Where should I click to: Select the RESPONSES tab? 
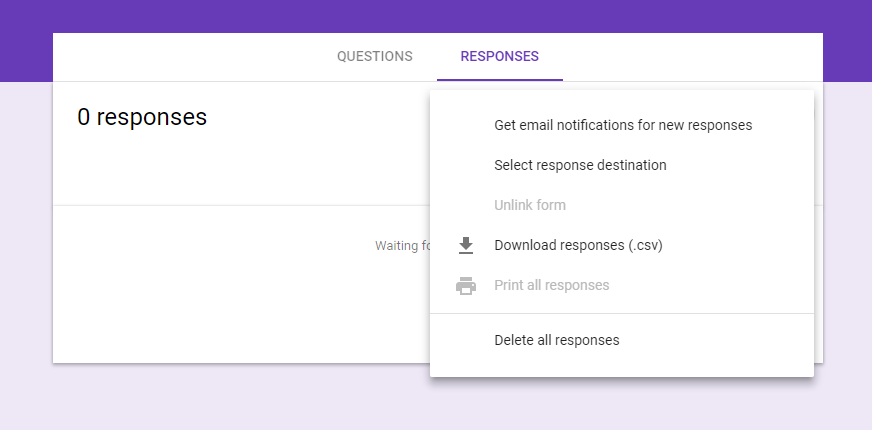tap(499, 56)
